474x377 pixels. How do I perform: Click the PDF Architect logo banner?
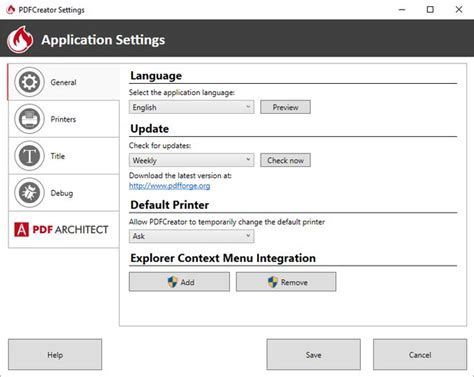pos(61,229)
